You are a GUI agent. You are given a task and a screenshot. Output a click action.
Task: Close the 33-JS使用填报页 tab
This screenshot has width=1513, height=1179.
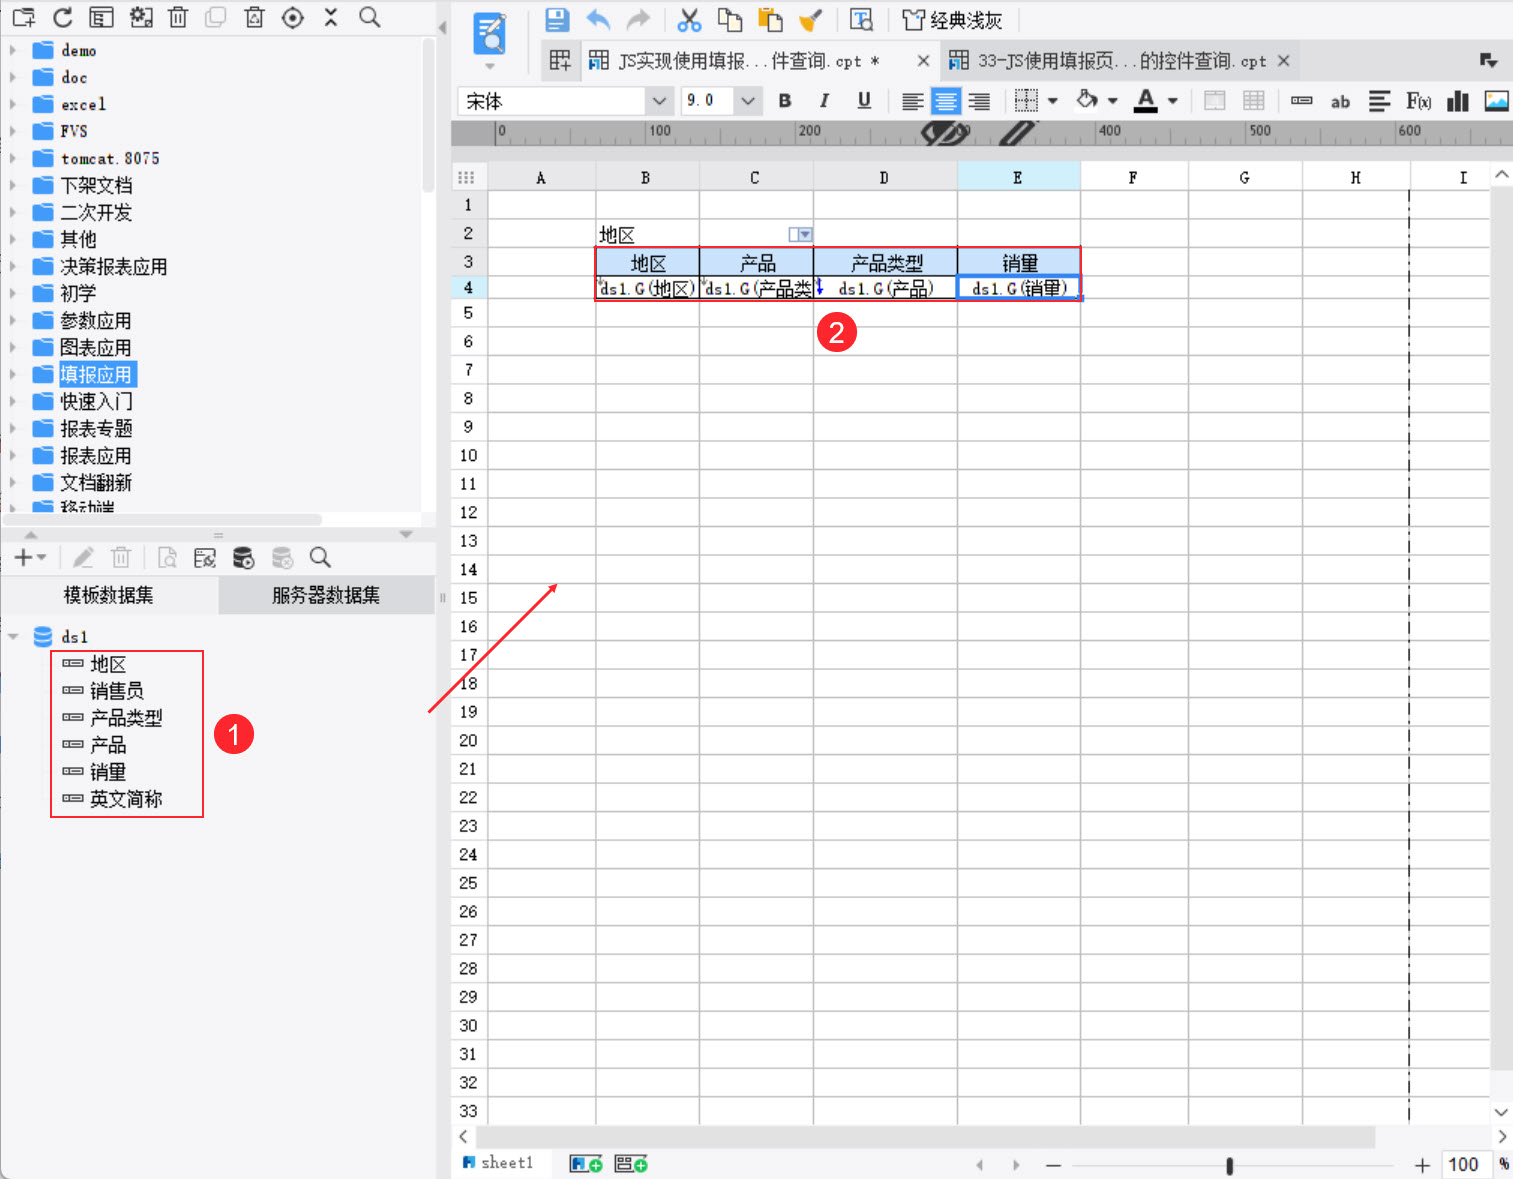click(1283, 61)
